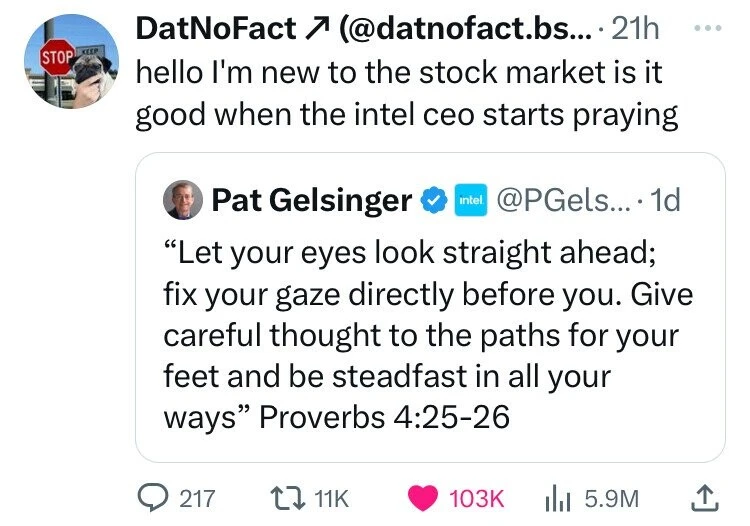This screenshot has width=750, height=526.
Task: Click the blue verified checkmark badge
Action: click(x=430, y=202)
